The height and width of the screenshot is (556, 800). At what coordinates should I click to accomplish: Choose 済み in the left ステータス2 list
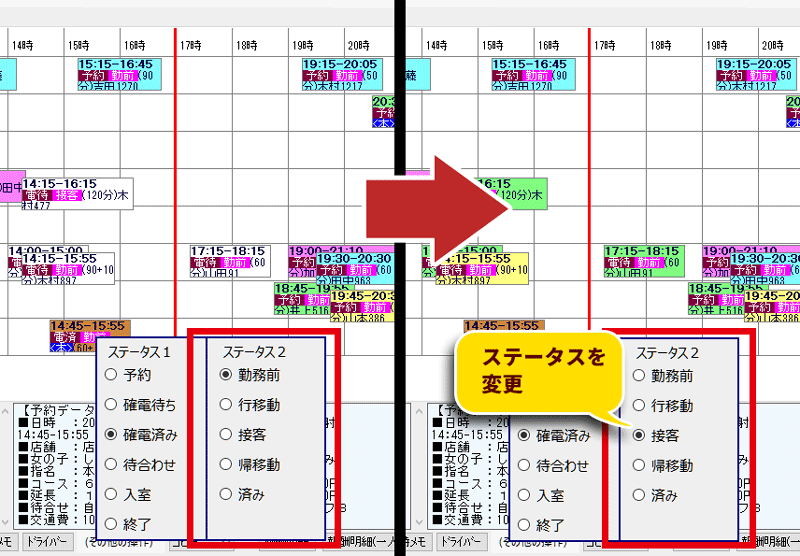pyautogui.click(x=226, y=494)
